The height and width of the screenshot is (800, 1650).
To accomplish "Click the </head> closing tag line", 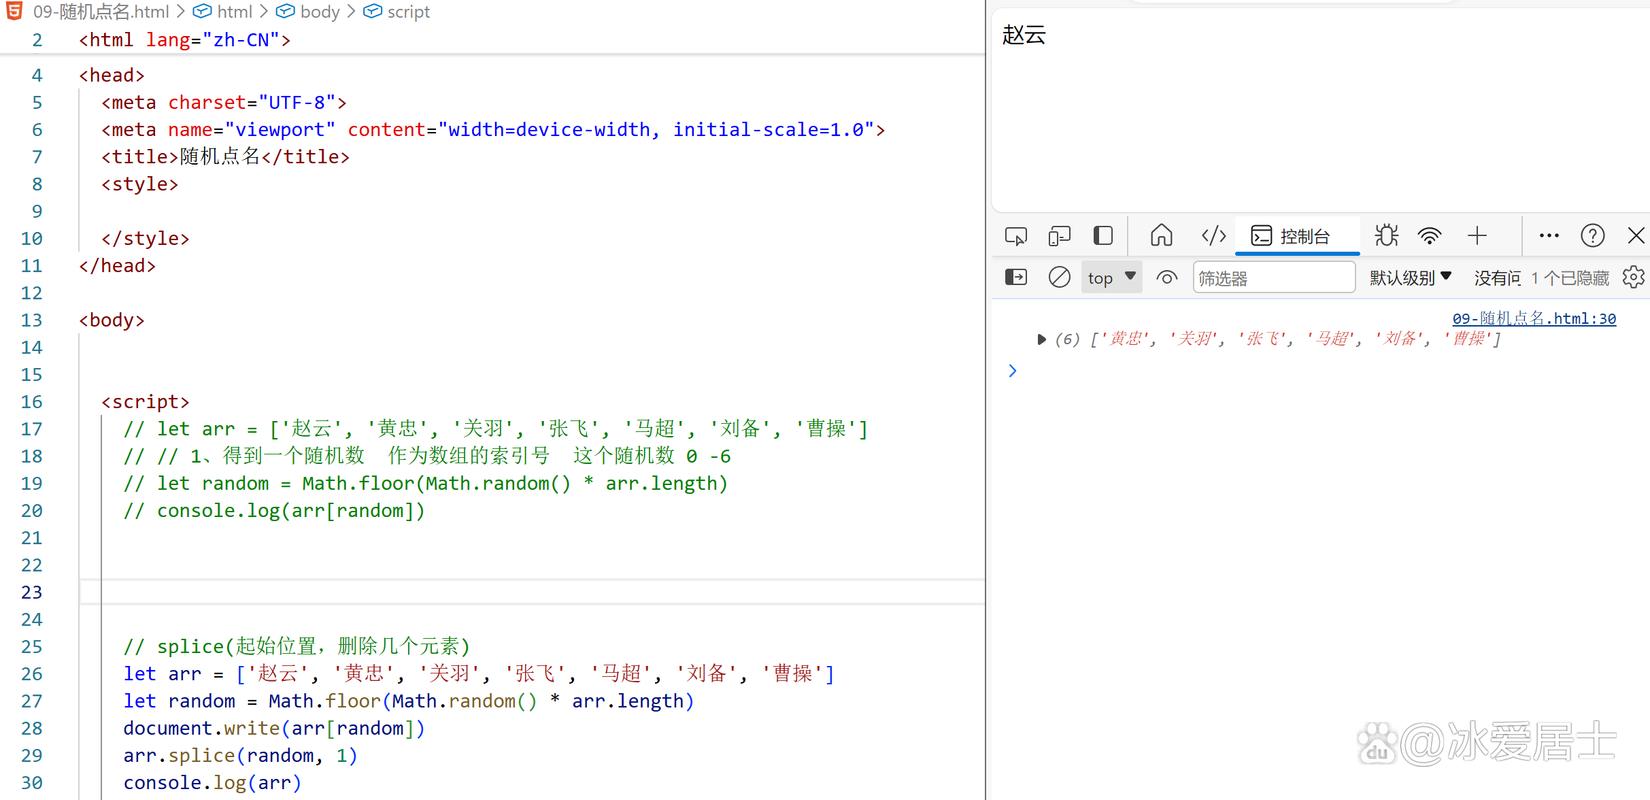I will pyautogui.click(x=117, y=266).
